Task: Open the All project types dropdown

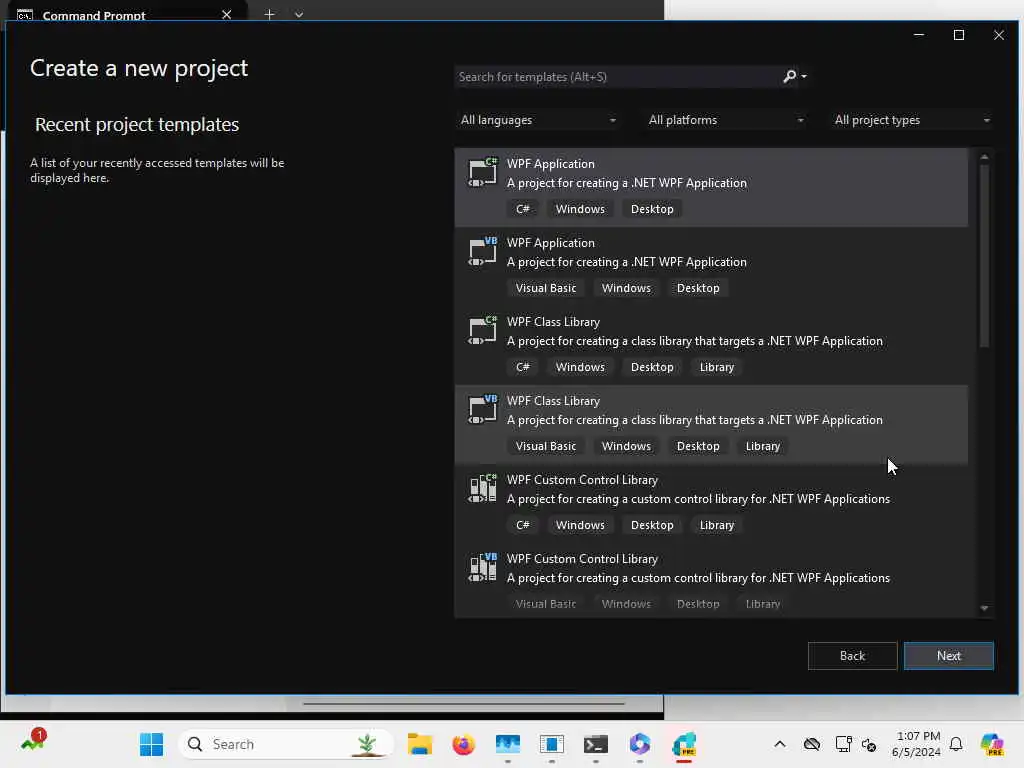Action: (x=912, y=120)
